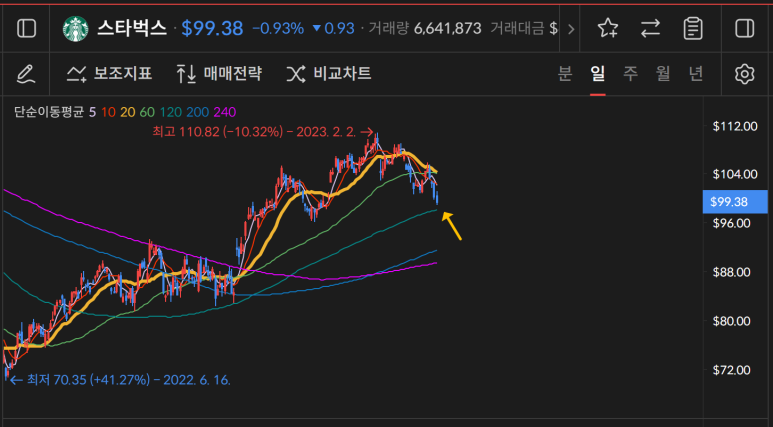The height and width of the screenshot is (427, 773).
Task: Open the clipboard order icon
Action: (x=693, y=28)
